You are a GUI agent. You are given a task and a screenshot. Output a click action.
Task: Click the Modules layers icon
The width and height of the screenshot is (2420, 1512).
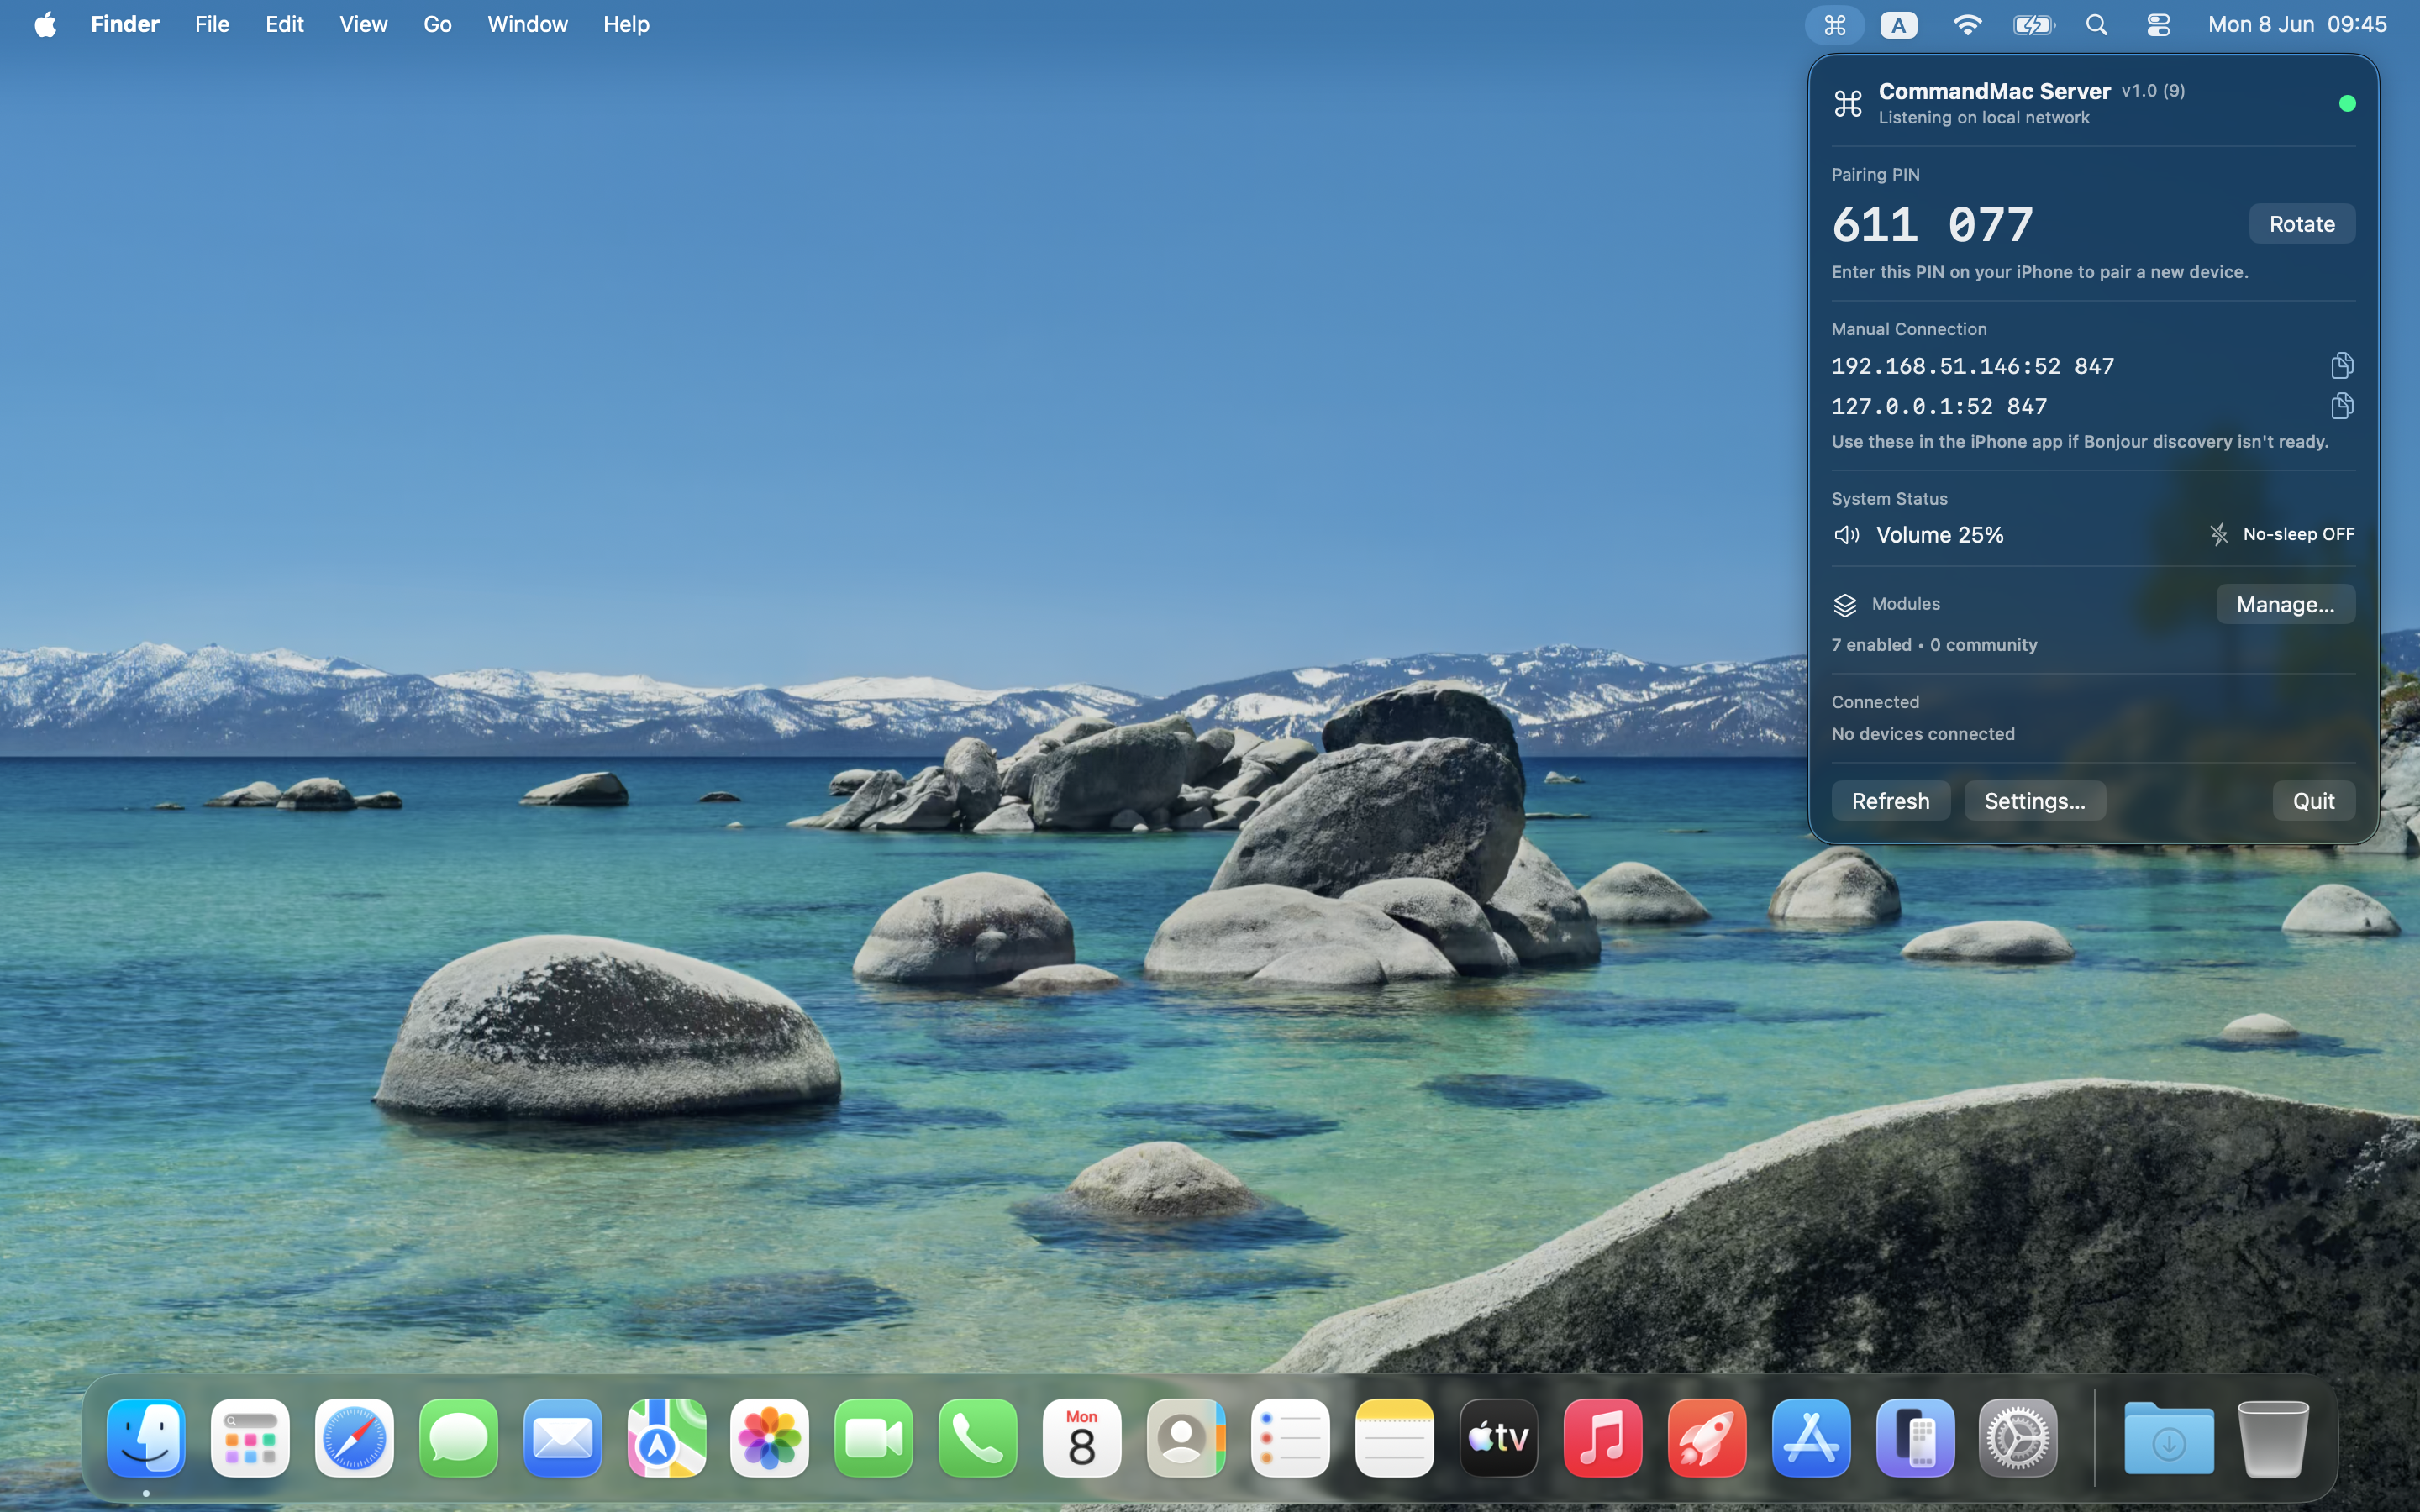[x=1845, y=604]
